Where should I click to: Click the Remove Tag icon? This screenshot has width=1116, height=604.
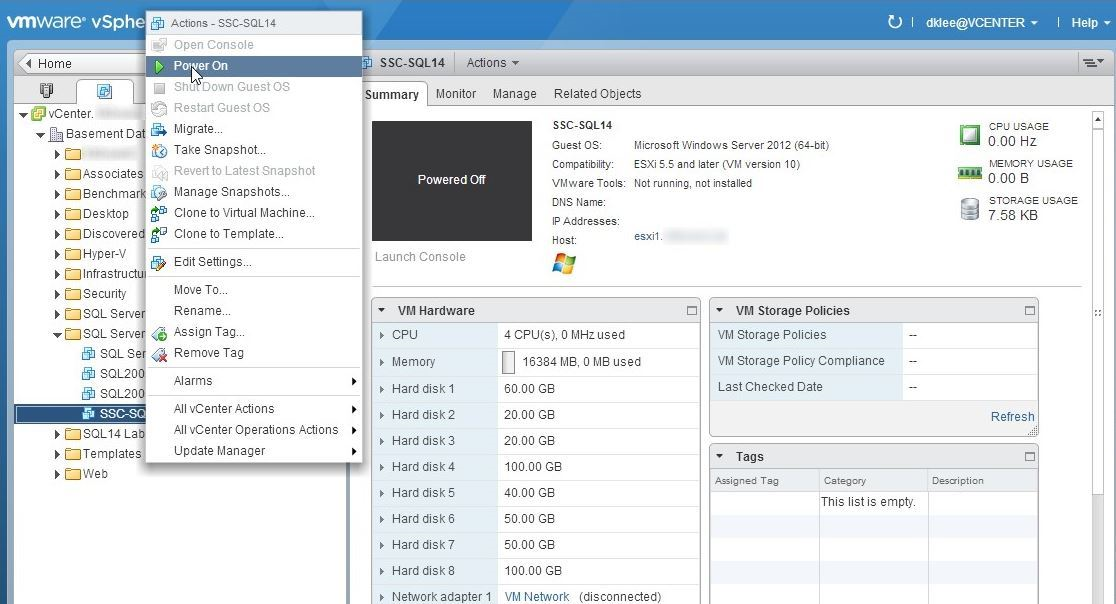click(159, 354)
